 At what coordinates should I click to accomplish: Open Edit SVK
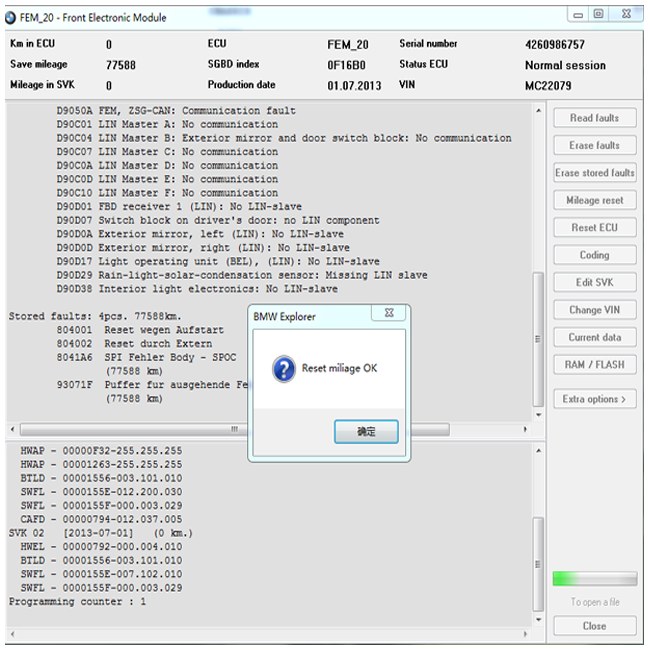click(x=595, y=283)
